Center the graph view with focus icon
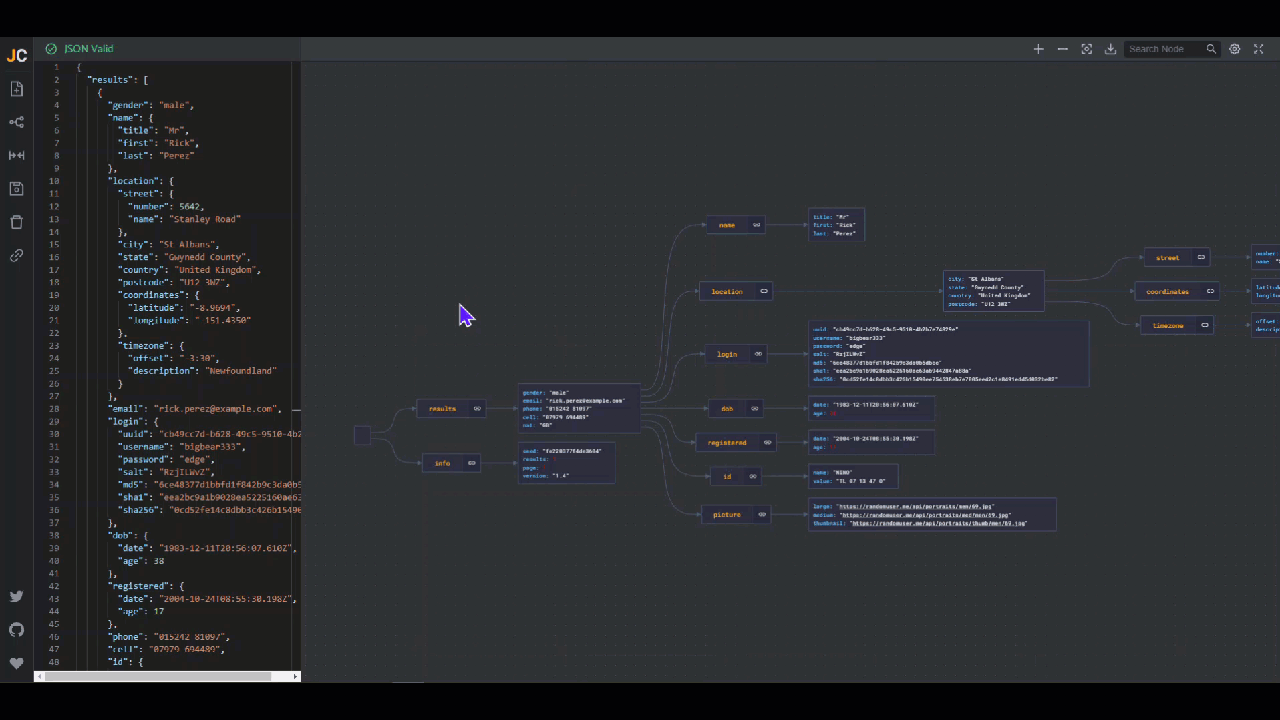 [1086, 49]
